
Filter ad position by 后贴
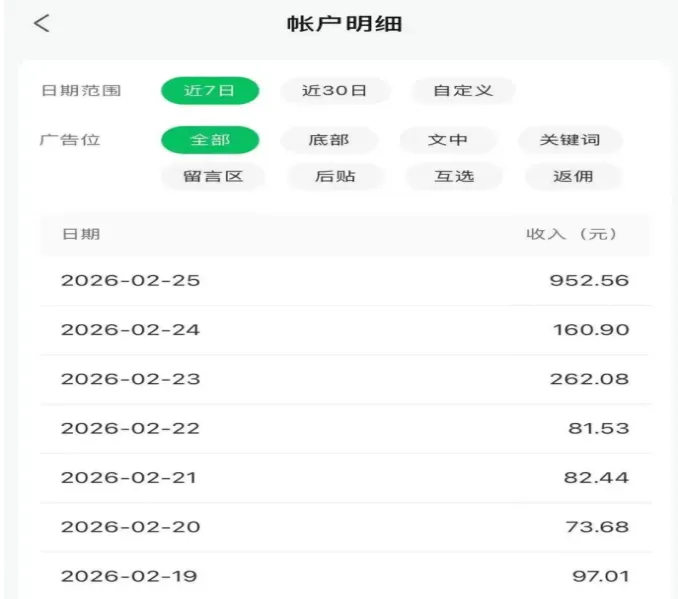click(x=335, y=176)
